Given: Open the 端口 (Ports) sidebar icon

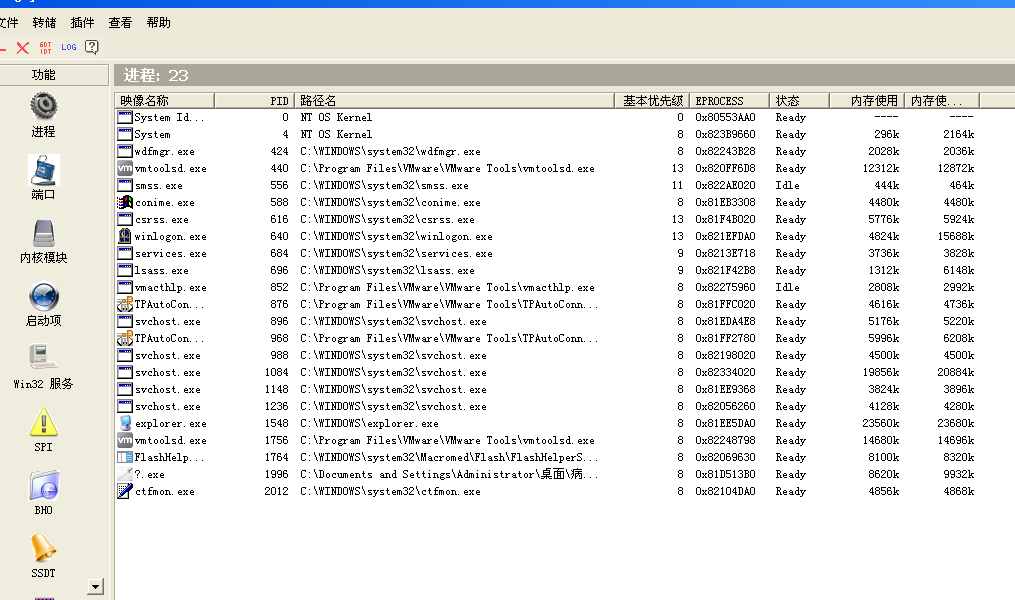Looking at the screenshot, I should click(x=43, y=170).
